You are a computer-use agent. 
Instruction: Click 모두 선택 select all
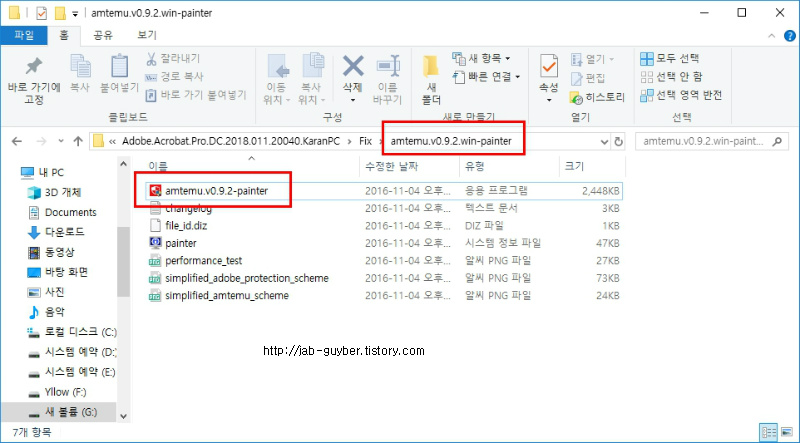(x=669, y=58)
